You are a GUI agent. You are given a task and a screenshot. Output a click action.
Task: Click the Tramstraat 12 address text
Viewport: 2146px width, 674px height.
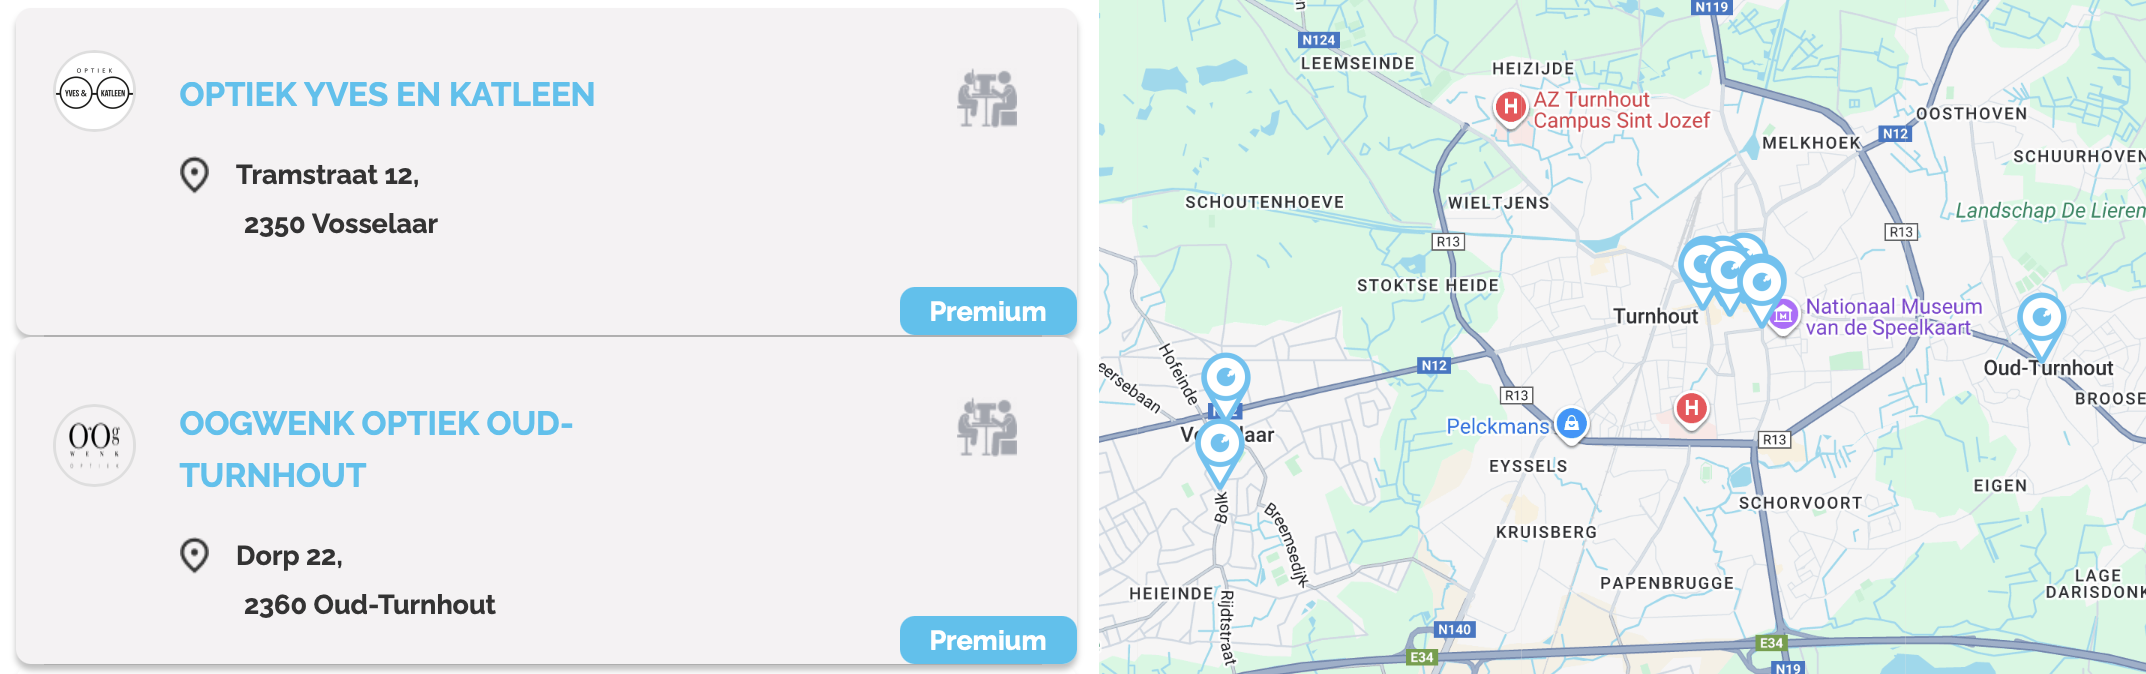coord(328,175)
